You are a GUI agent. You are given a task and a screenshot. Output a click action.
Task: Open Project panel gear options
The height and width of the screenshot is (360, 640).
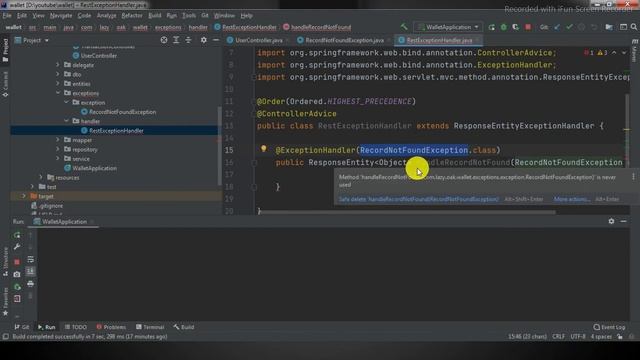(x=203, y=40)
